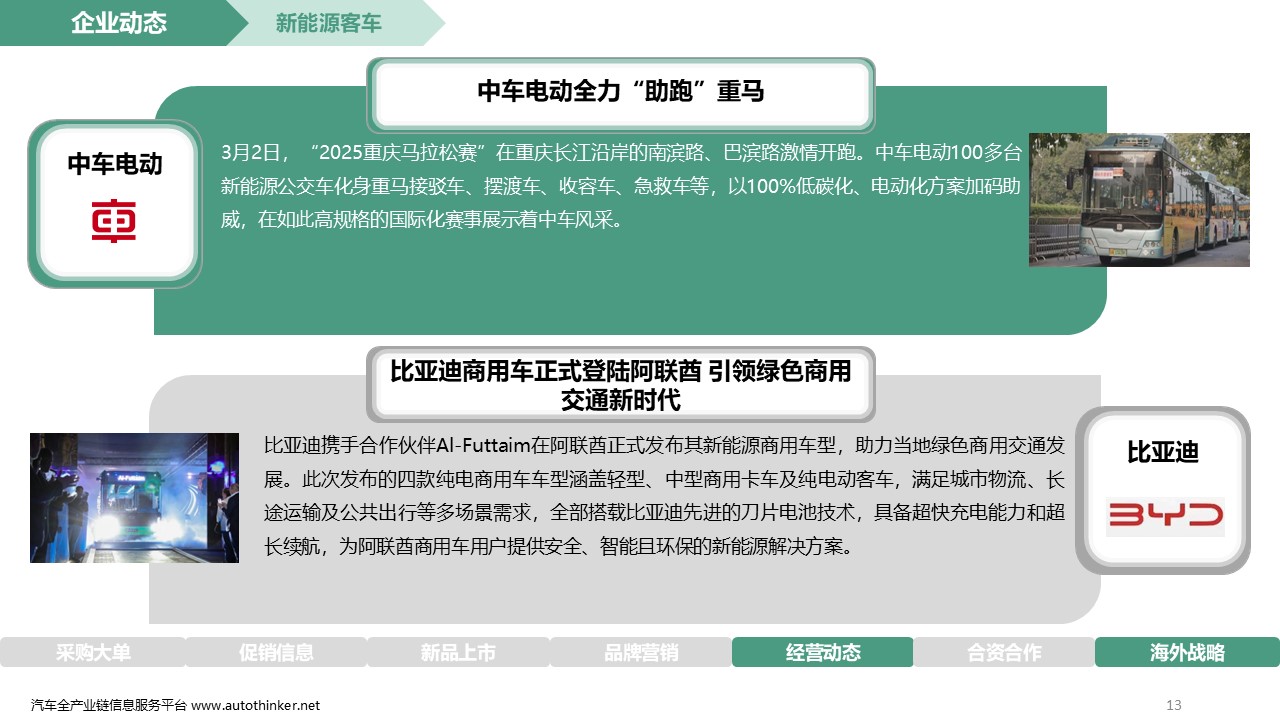The image size is (1280, 720).
Task: Open the 品牌营销 bottom tab
Action: 641,653
